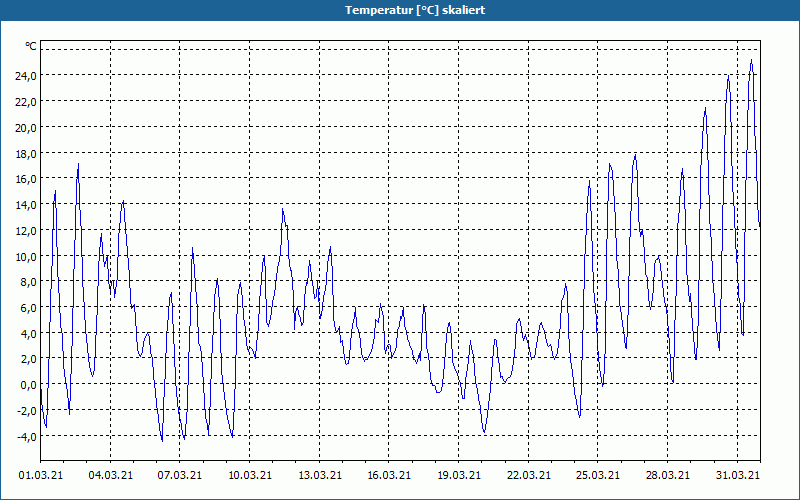
Task: Click the 22,0 y-axis label
Action: pyautogui.click(x=26, y=102)
